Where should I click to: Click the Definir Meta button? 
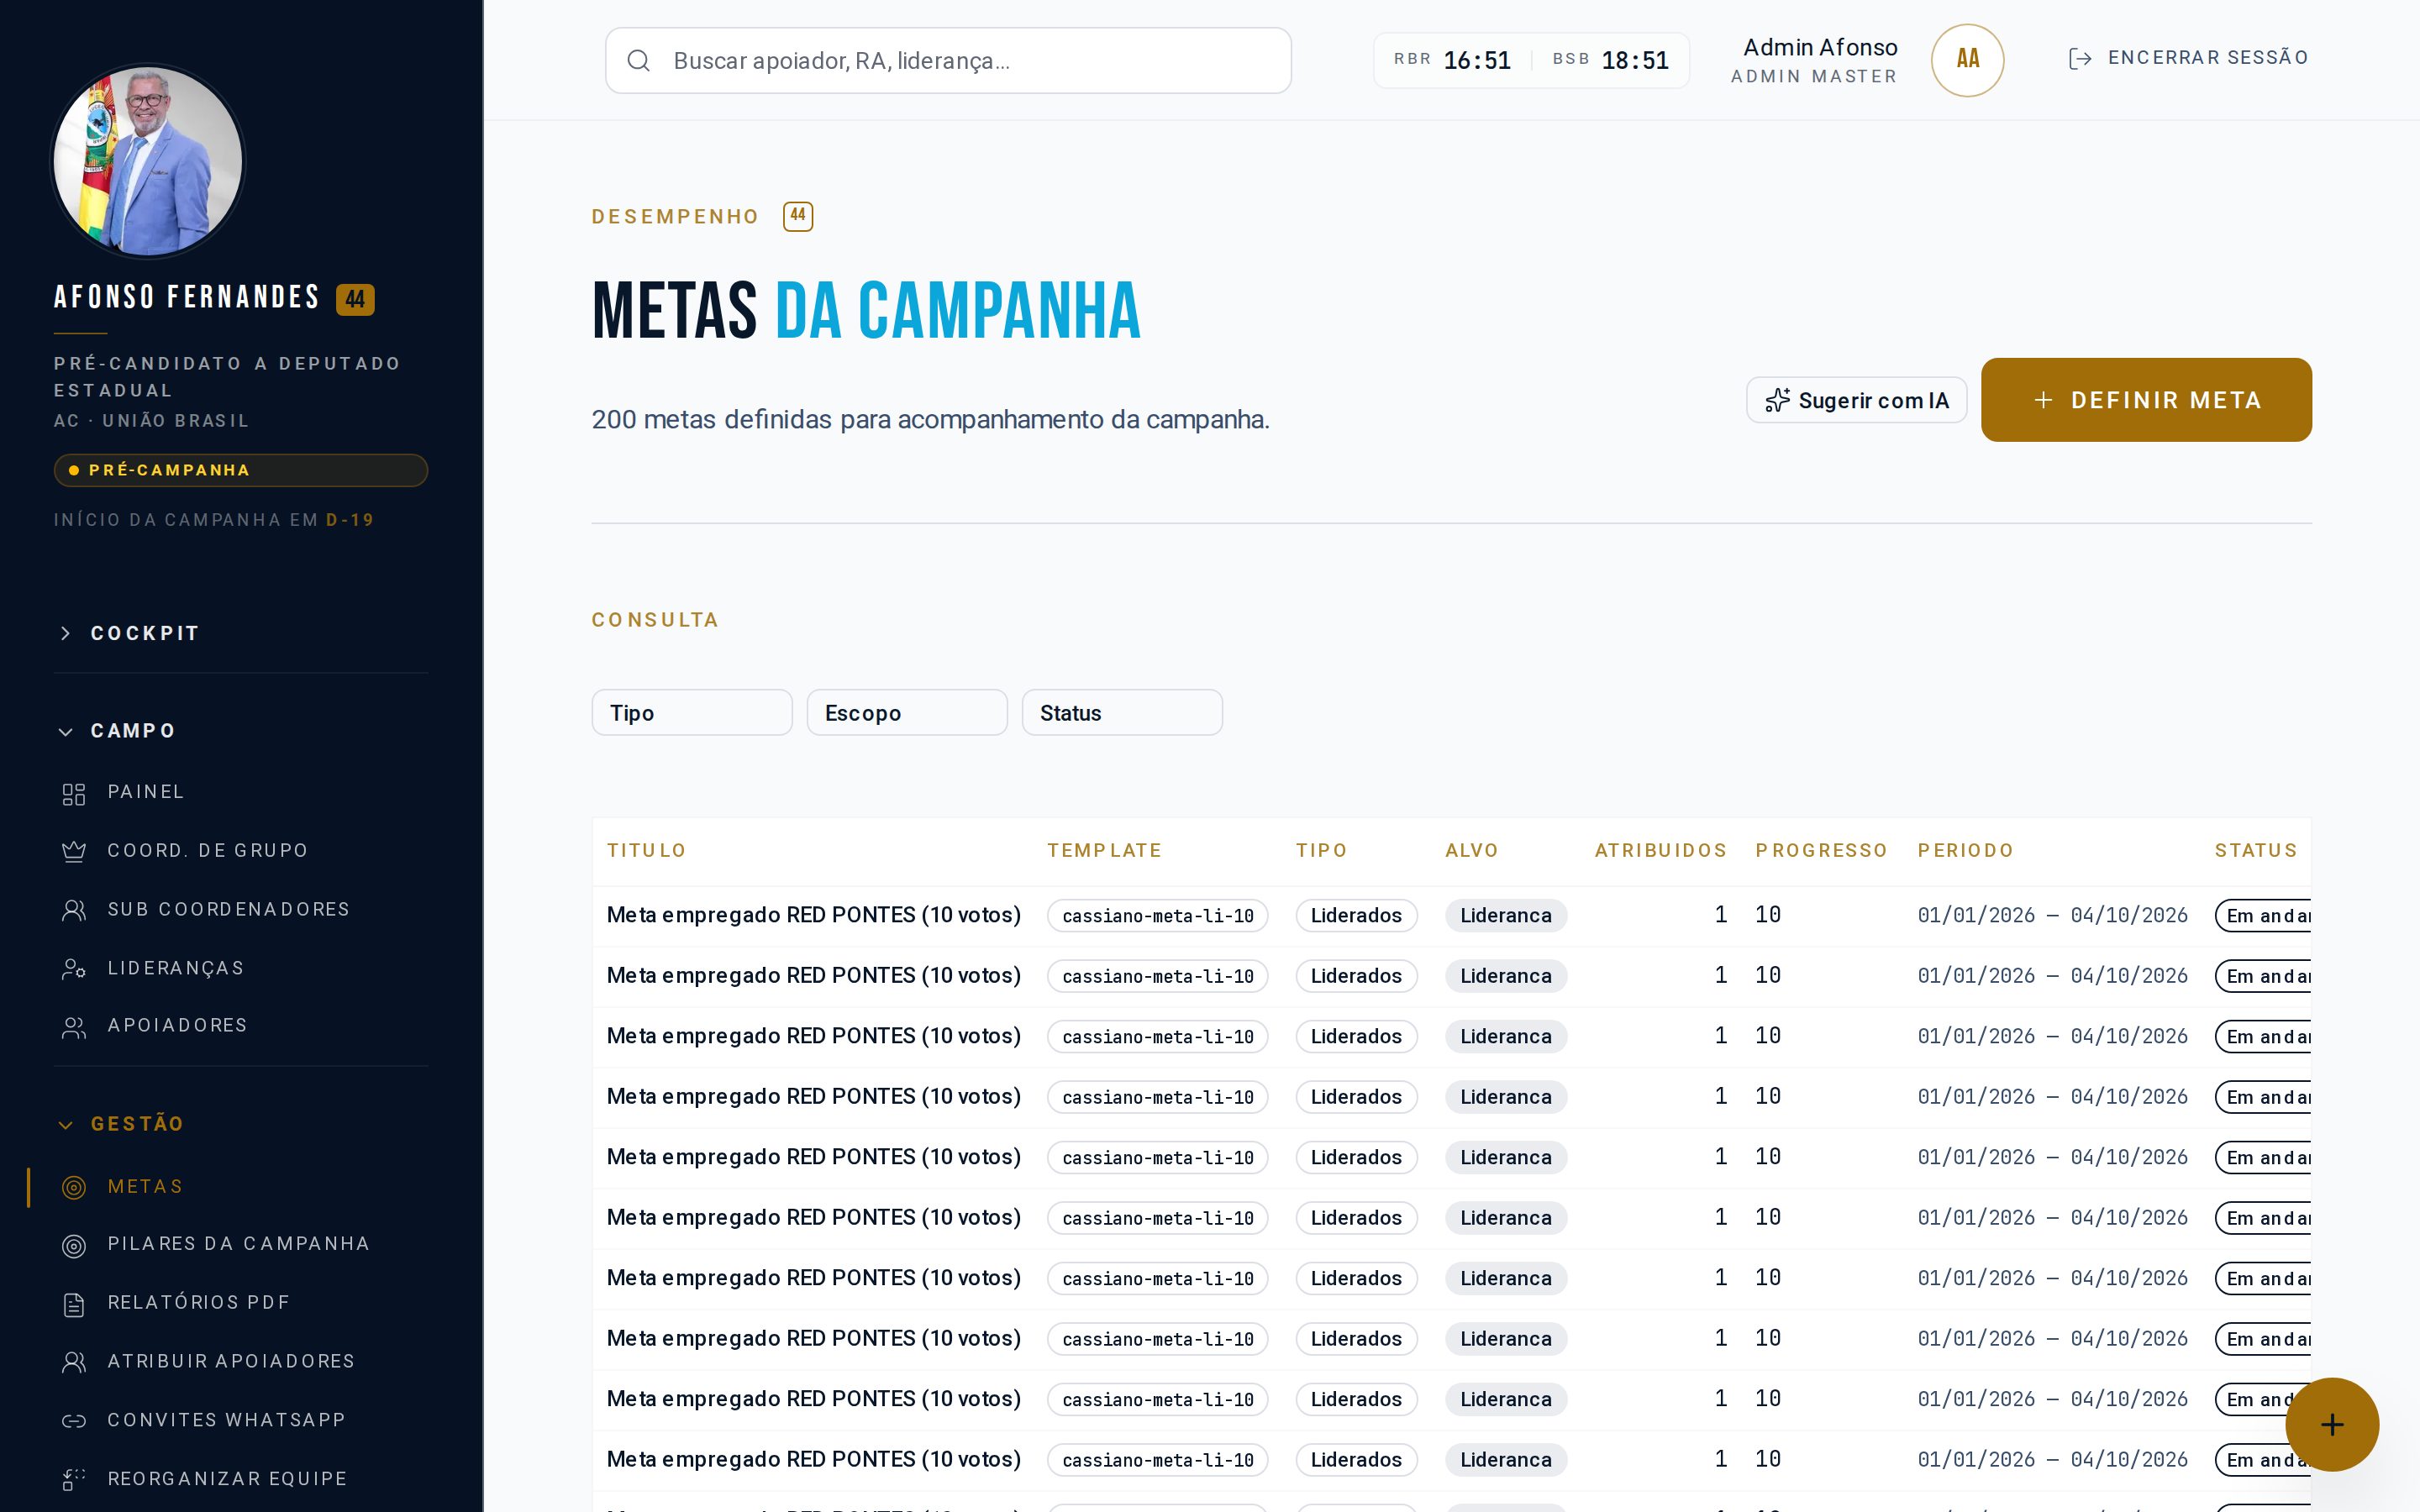tap(2146, 400)
